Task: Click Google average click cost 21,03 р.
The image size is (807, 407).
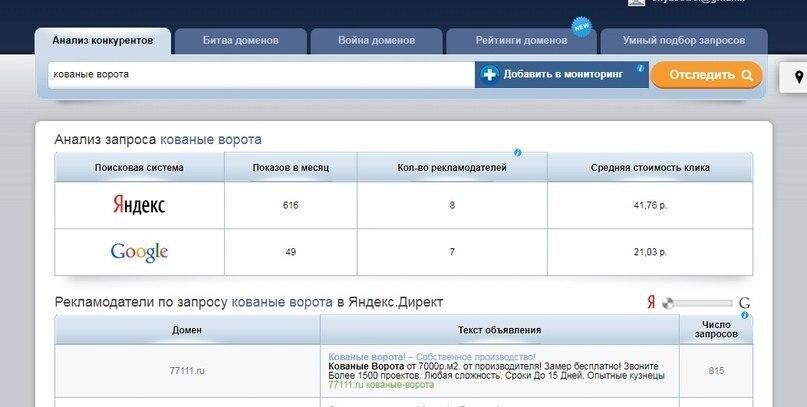Action: coord(650,252)
